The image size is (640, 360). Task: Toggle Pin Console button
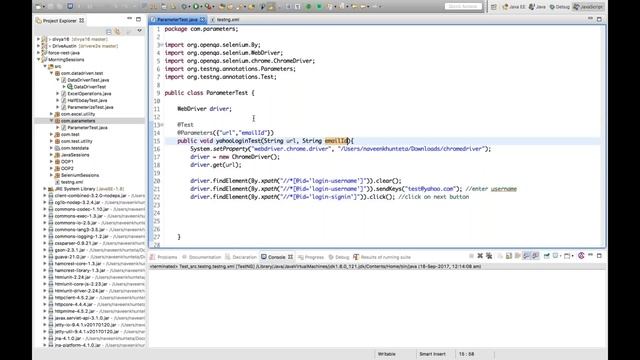pos(547,256)
